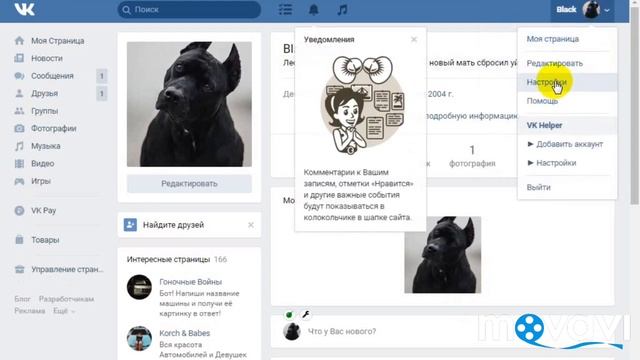Click the film icon beside Видео
Image resolution: width=640 pixels, height=360 pixels.
coord(19,164)
